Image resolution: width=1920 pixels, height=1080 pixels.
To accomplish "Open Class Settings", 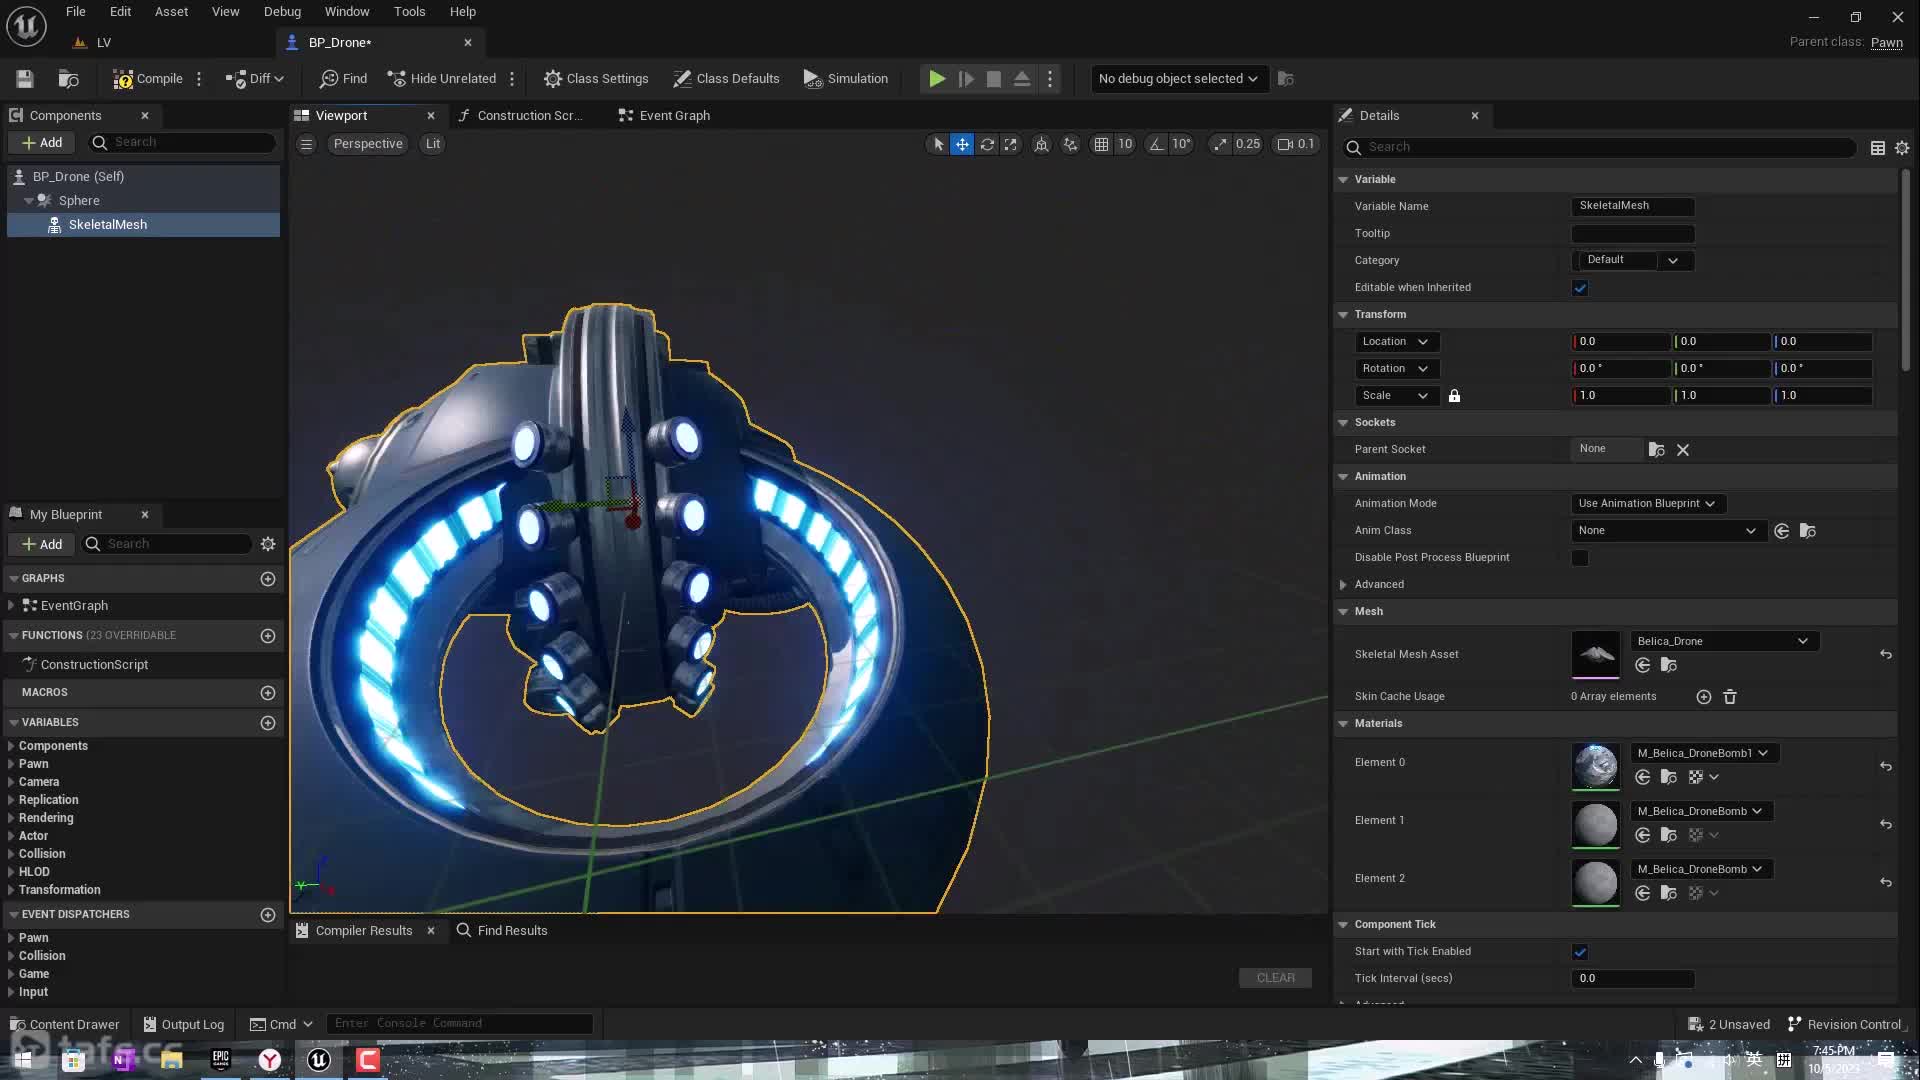I will click(x=596, y=79).
